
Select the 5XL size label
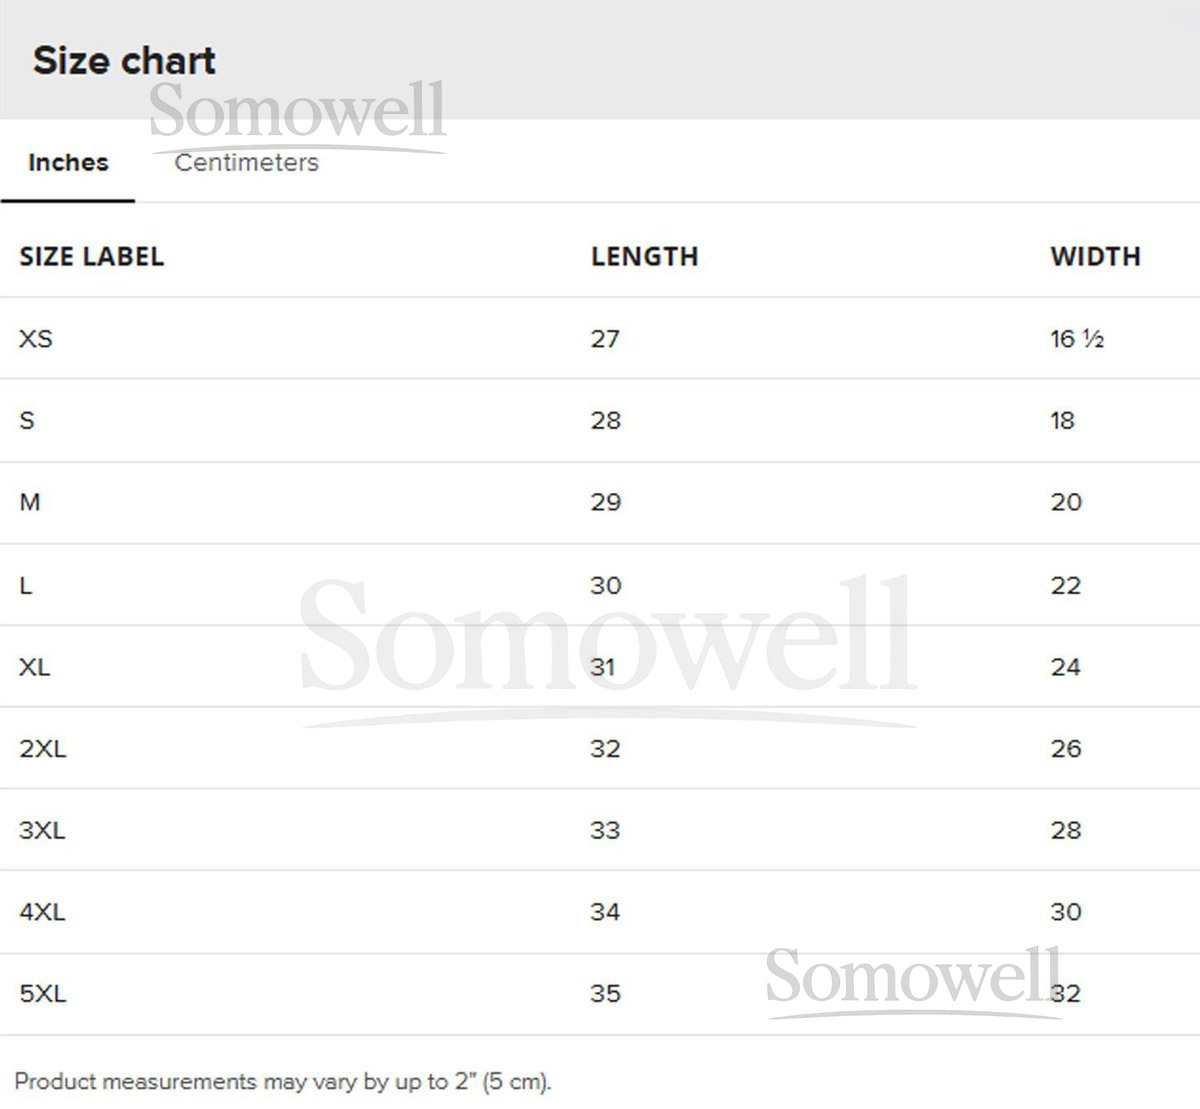click(42, 994)
